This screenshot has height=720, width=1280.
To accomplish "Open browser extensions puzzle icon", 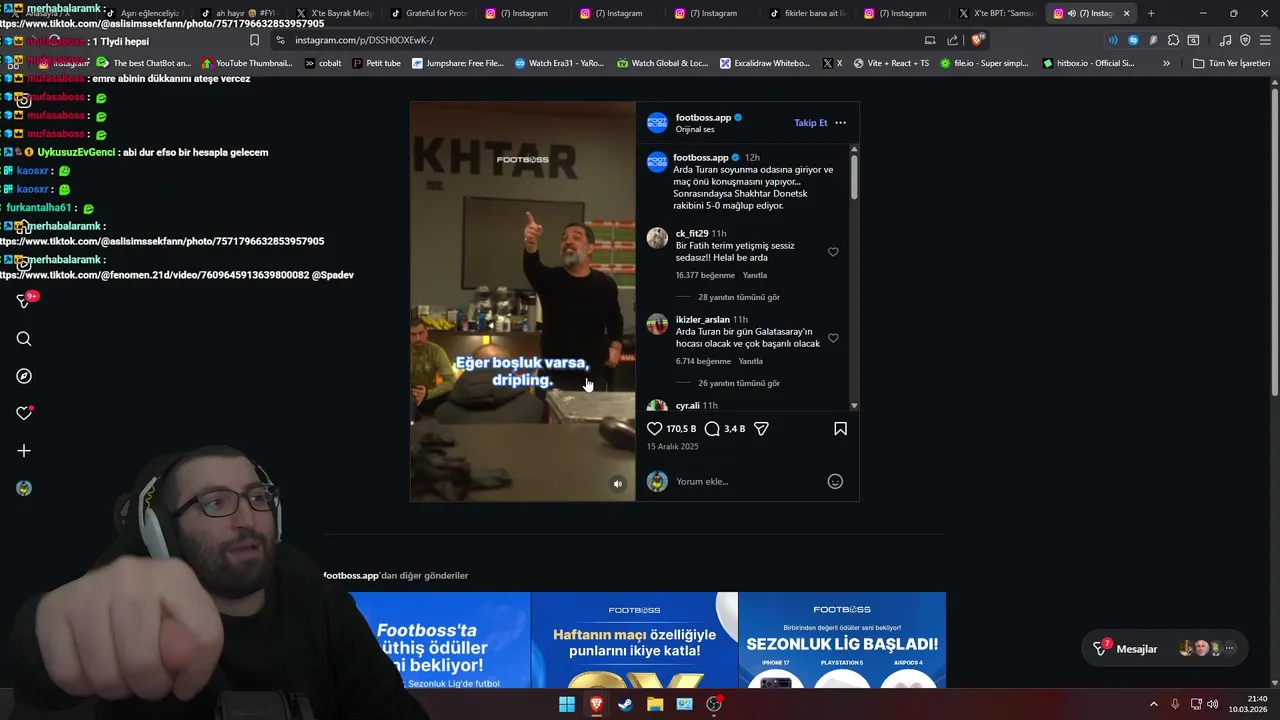I will point(1173,40).
